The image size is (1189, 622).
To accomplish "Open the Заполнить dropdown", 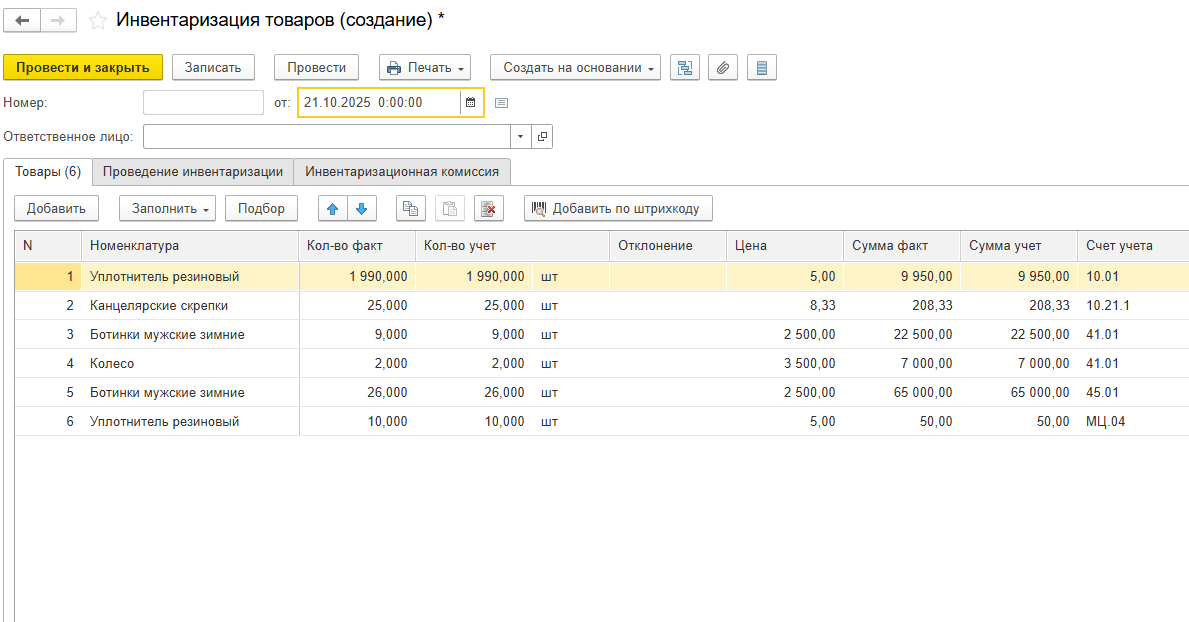I will coord(167,208).
